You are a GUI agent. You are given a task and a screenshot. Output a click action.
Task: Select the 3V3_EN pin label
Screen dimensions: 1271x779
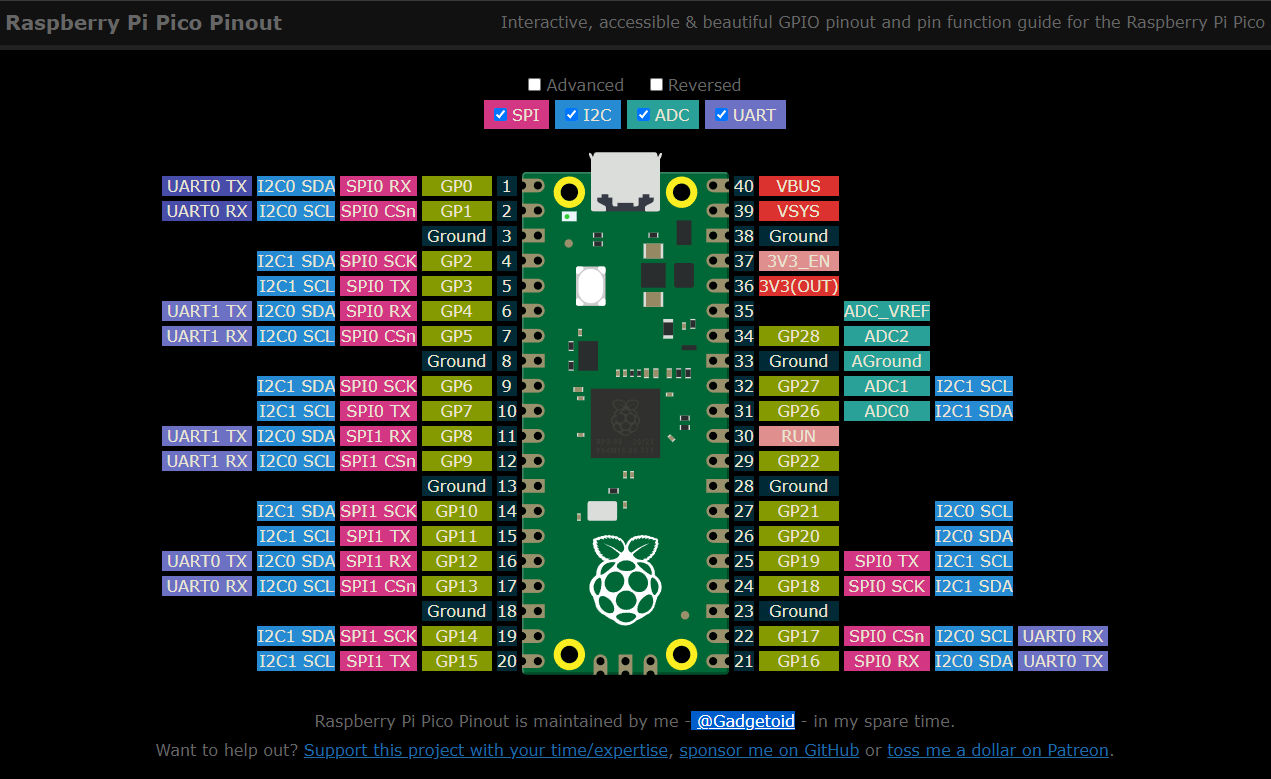[x=799, y=261]
